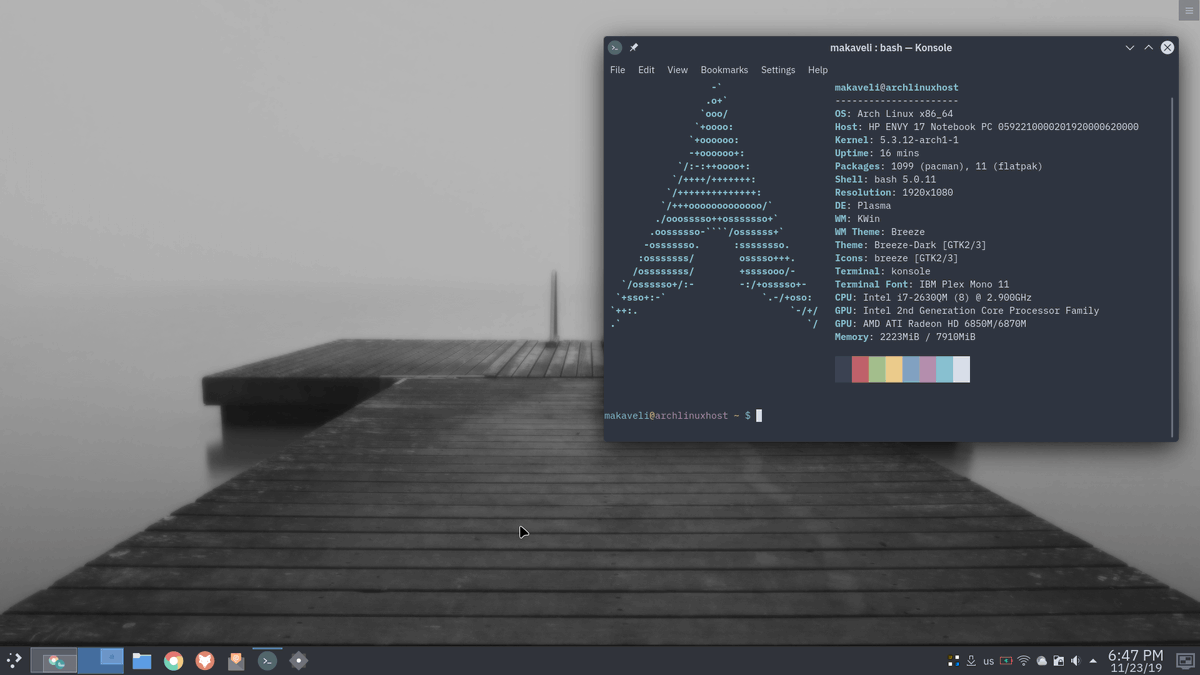The height and width of the screenshot is (675, 1200).
Task: Click the yellow color block in neofetch
Action: click(894, 369)
